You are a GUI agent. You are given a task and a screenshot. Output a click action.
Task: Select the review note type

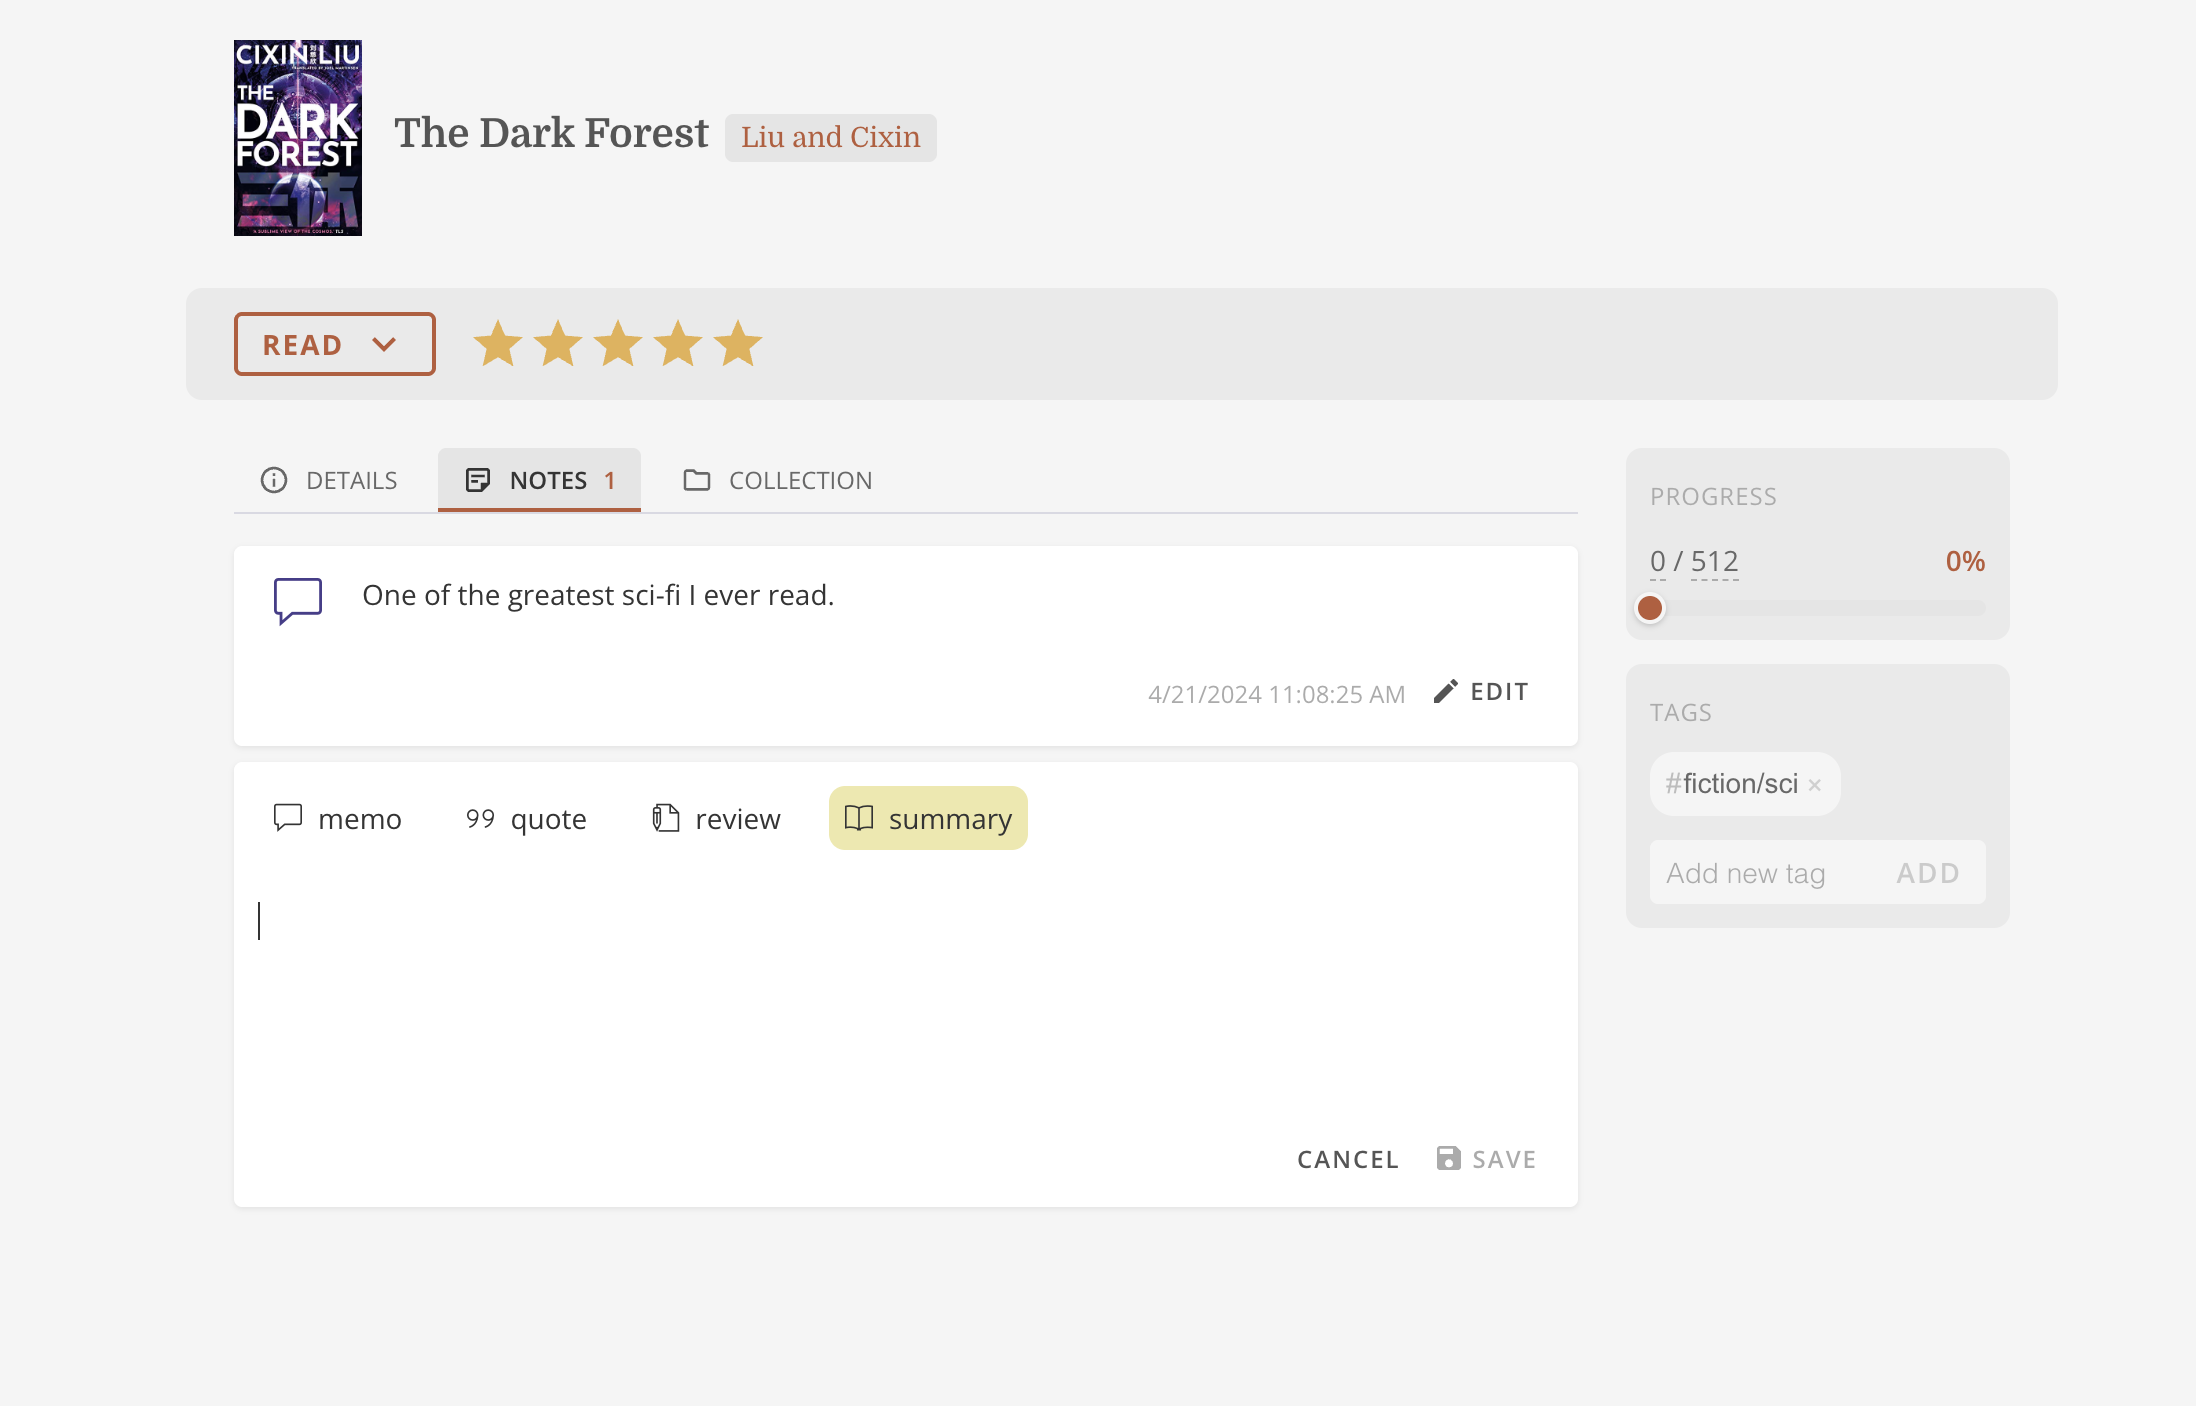[x=716, y=818]
